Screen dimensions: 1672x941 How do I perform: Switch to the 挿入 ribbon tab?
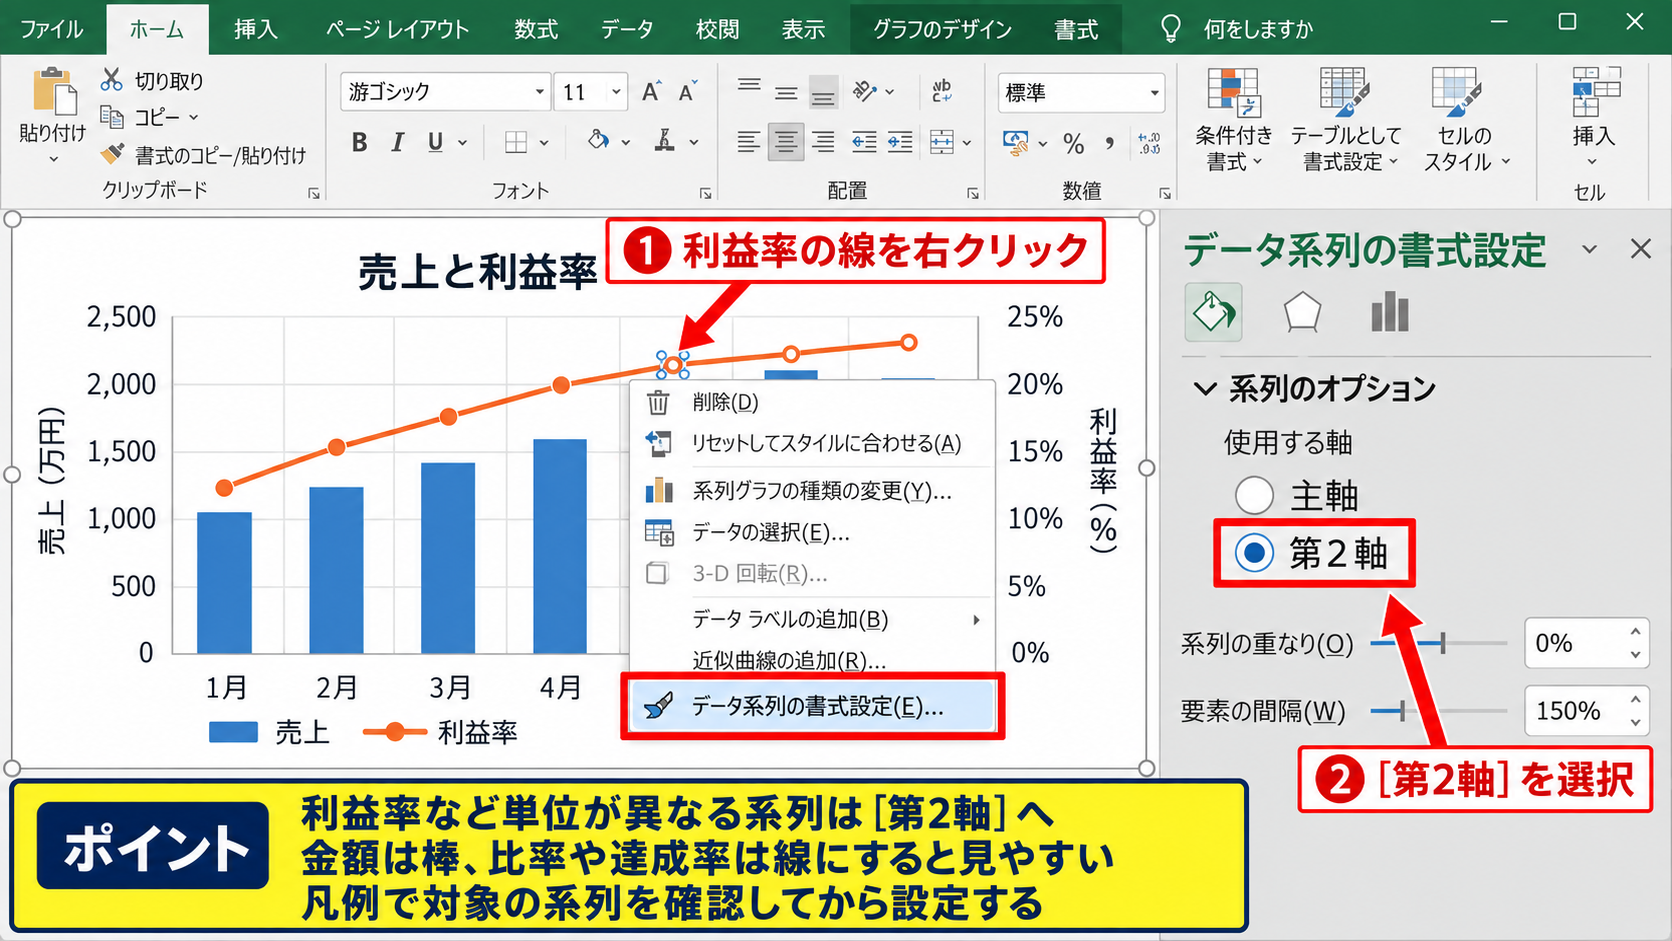[x=255, y=29]
